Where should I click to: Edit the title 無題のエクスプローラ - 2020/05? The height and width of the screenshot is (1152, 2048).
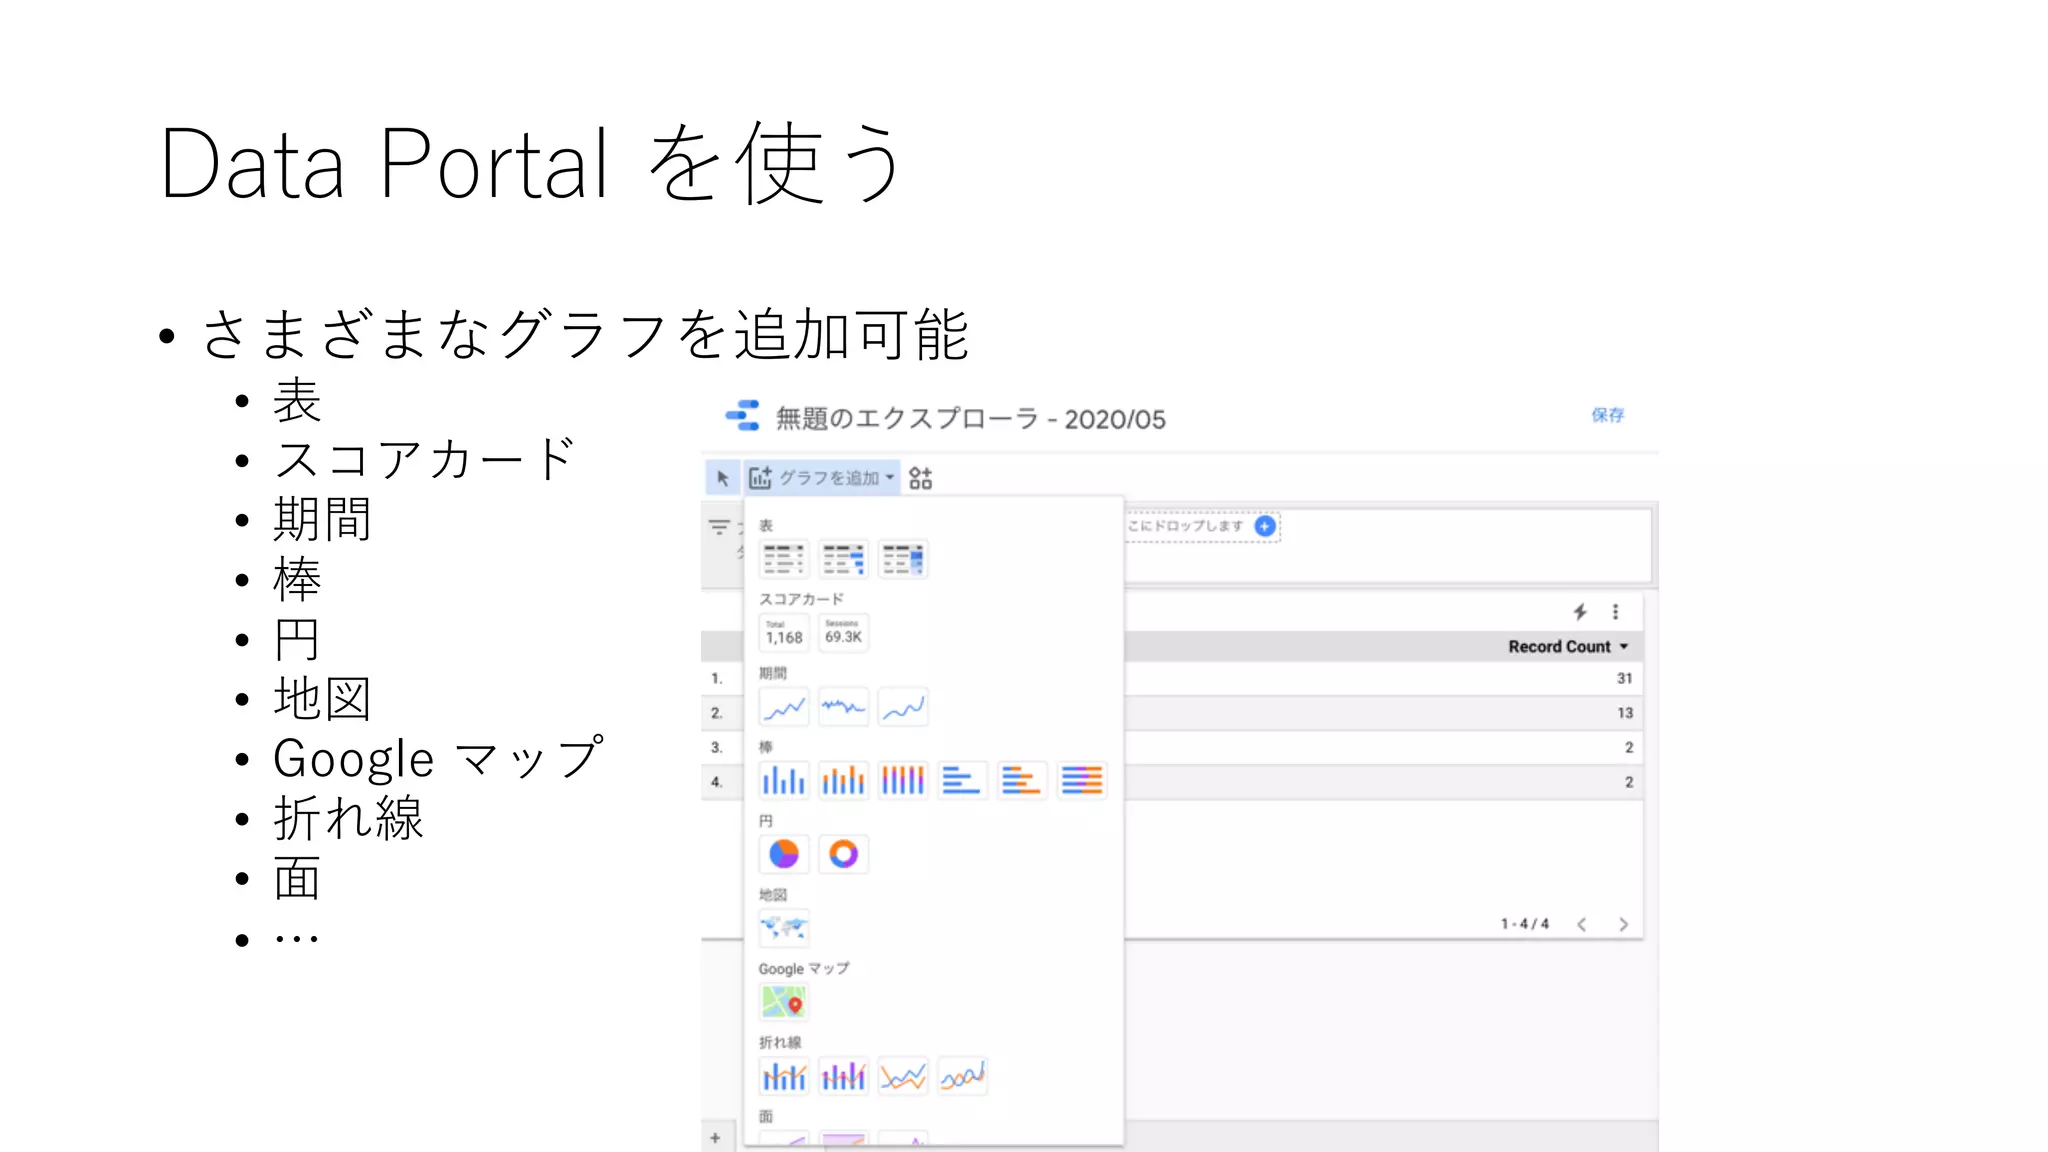pos(970,418)
